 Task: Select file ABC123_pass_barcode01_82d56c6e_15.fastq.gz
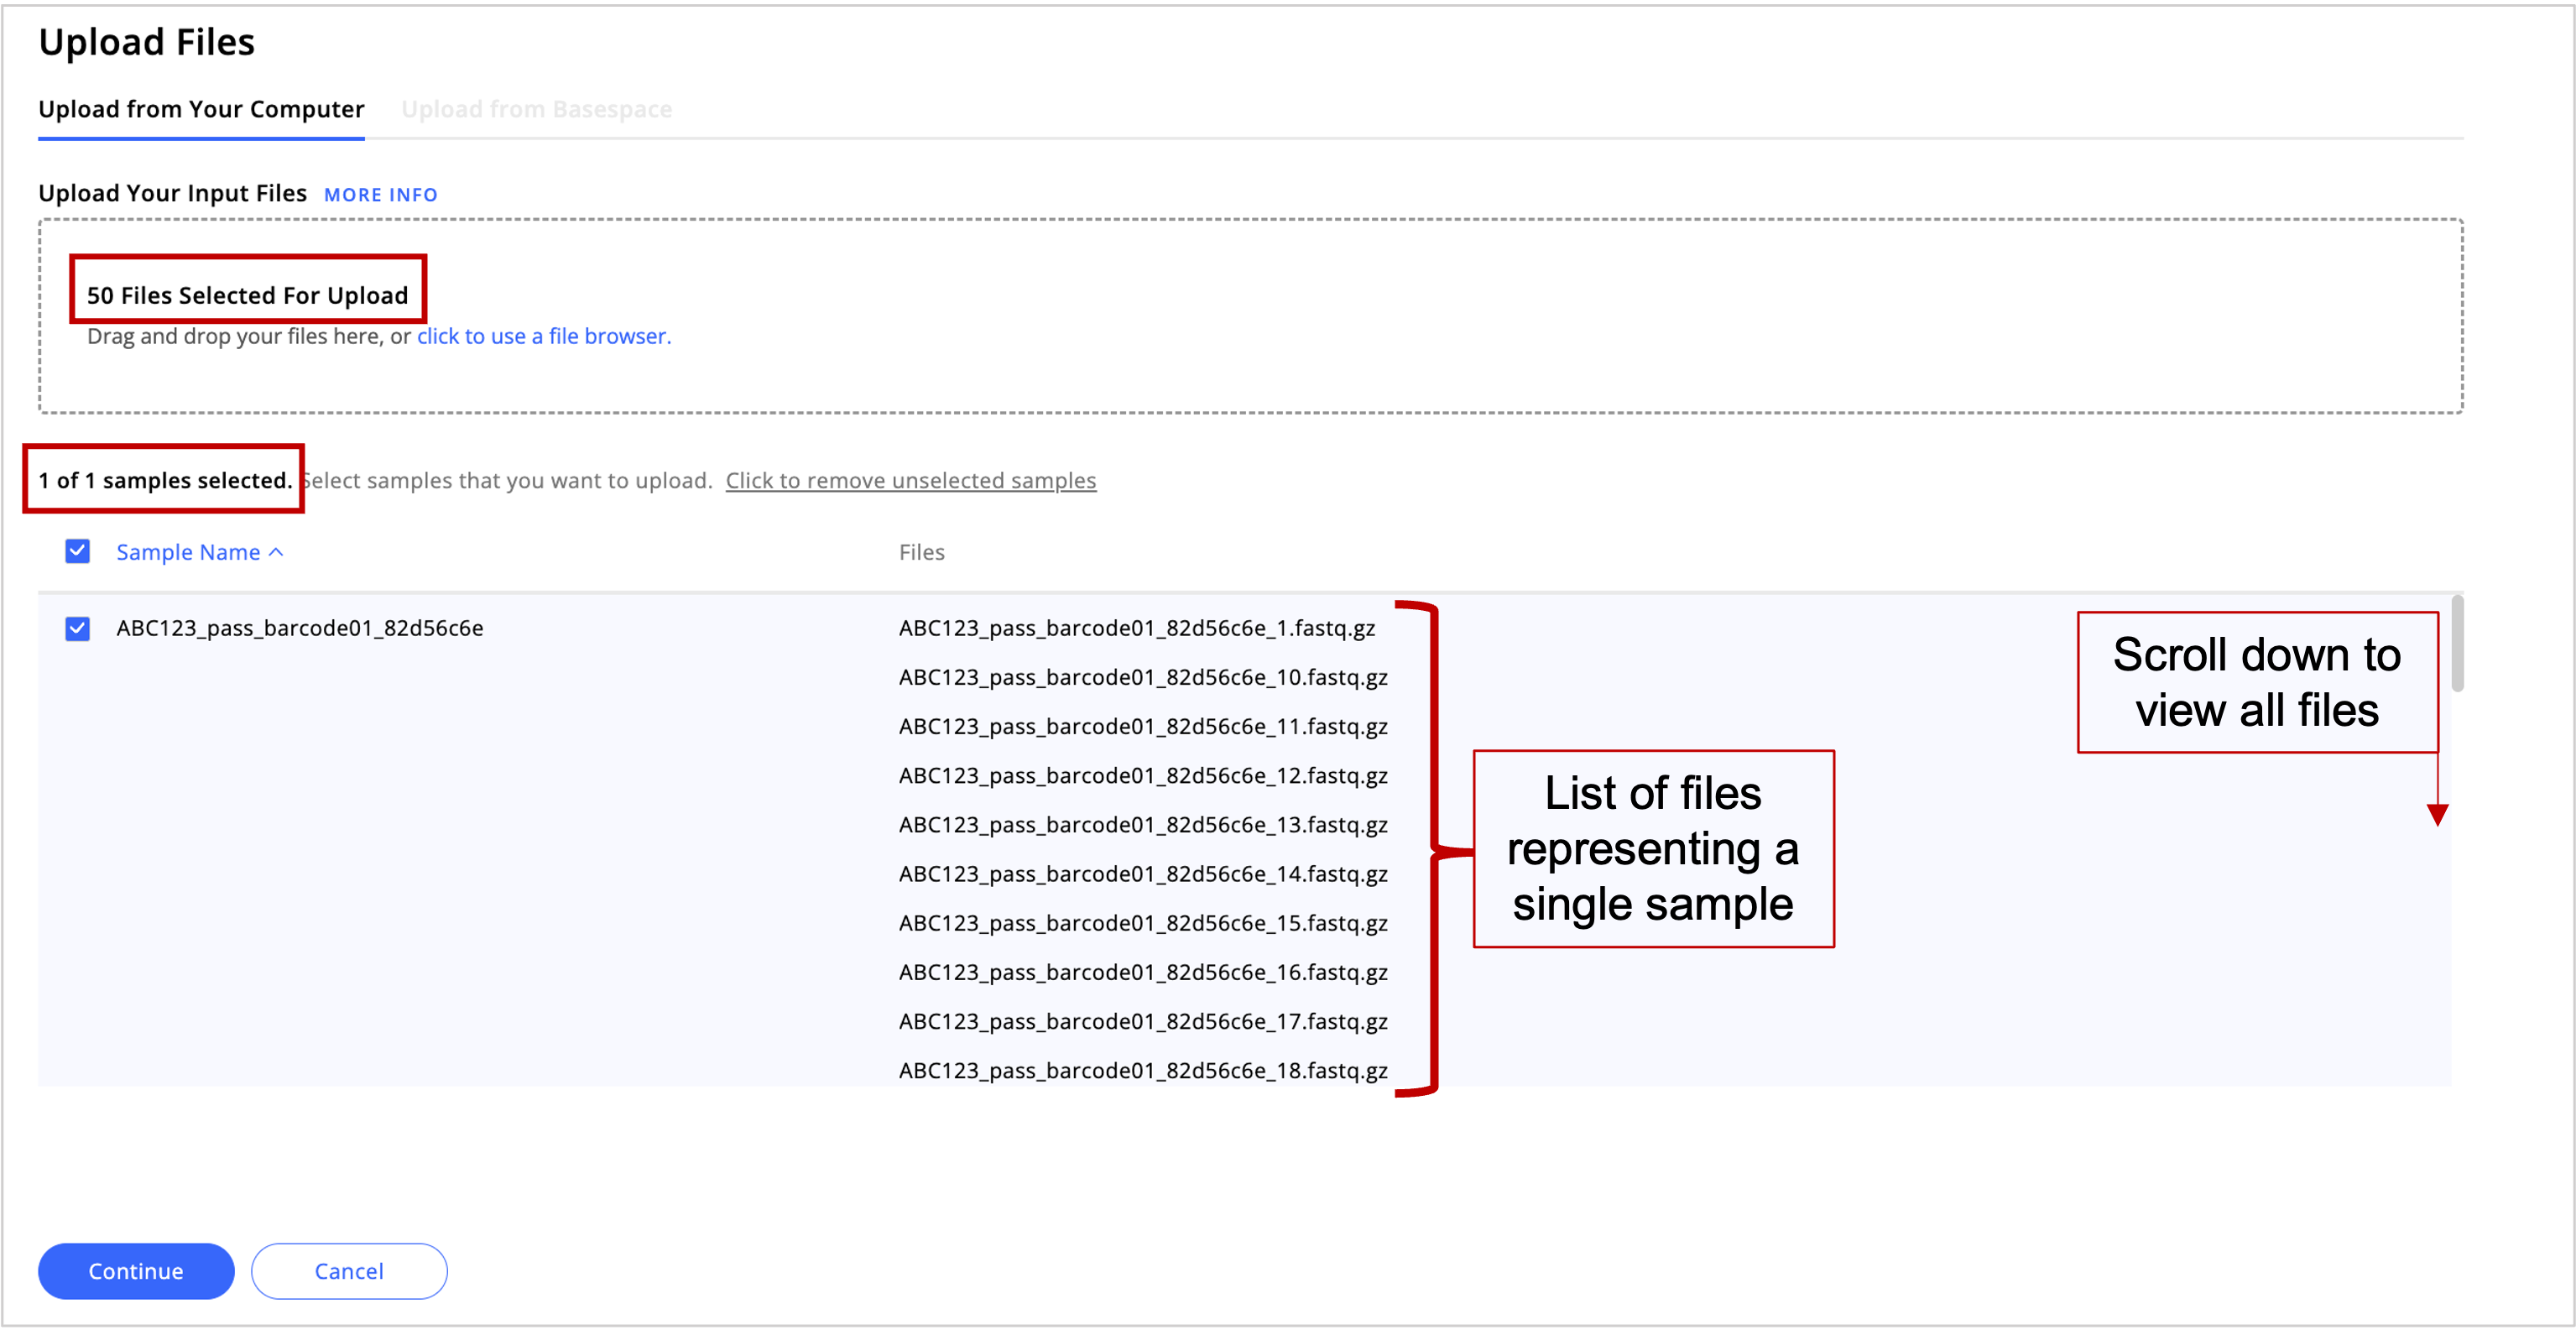(x=1143, y=923)
